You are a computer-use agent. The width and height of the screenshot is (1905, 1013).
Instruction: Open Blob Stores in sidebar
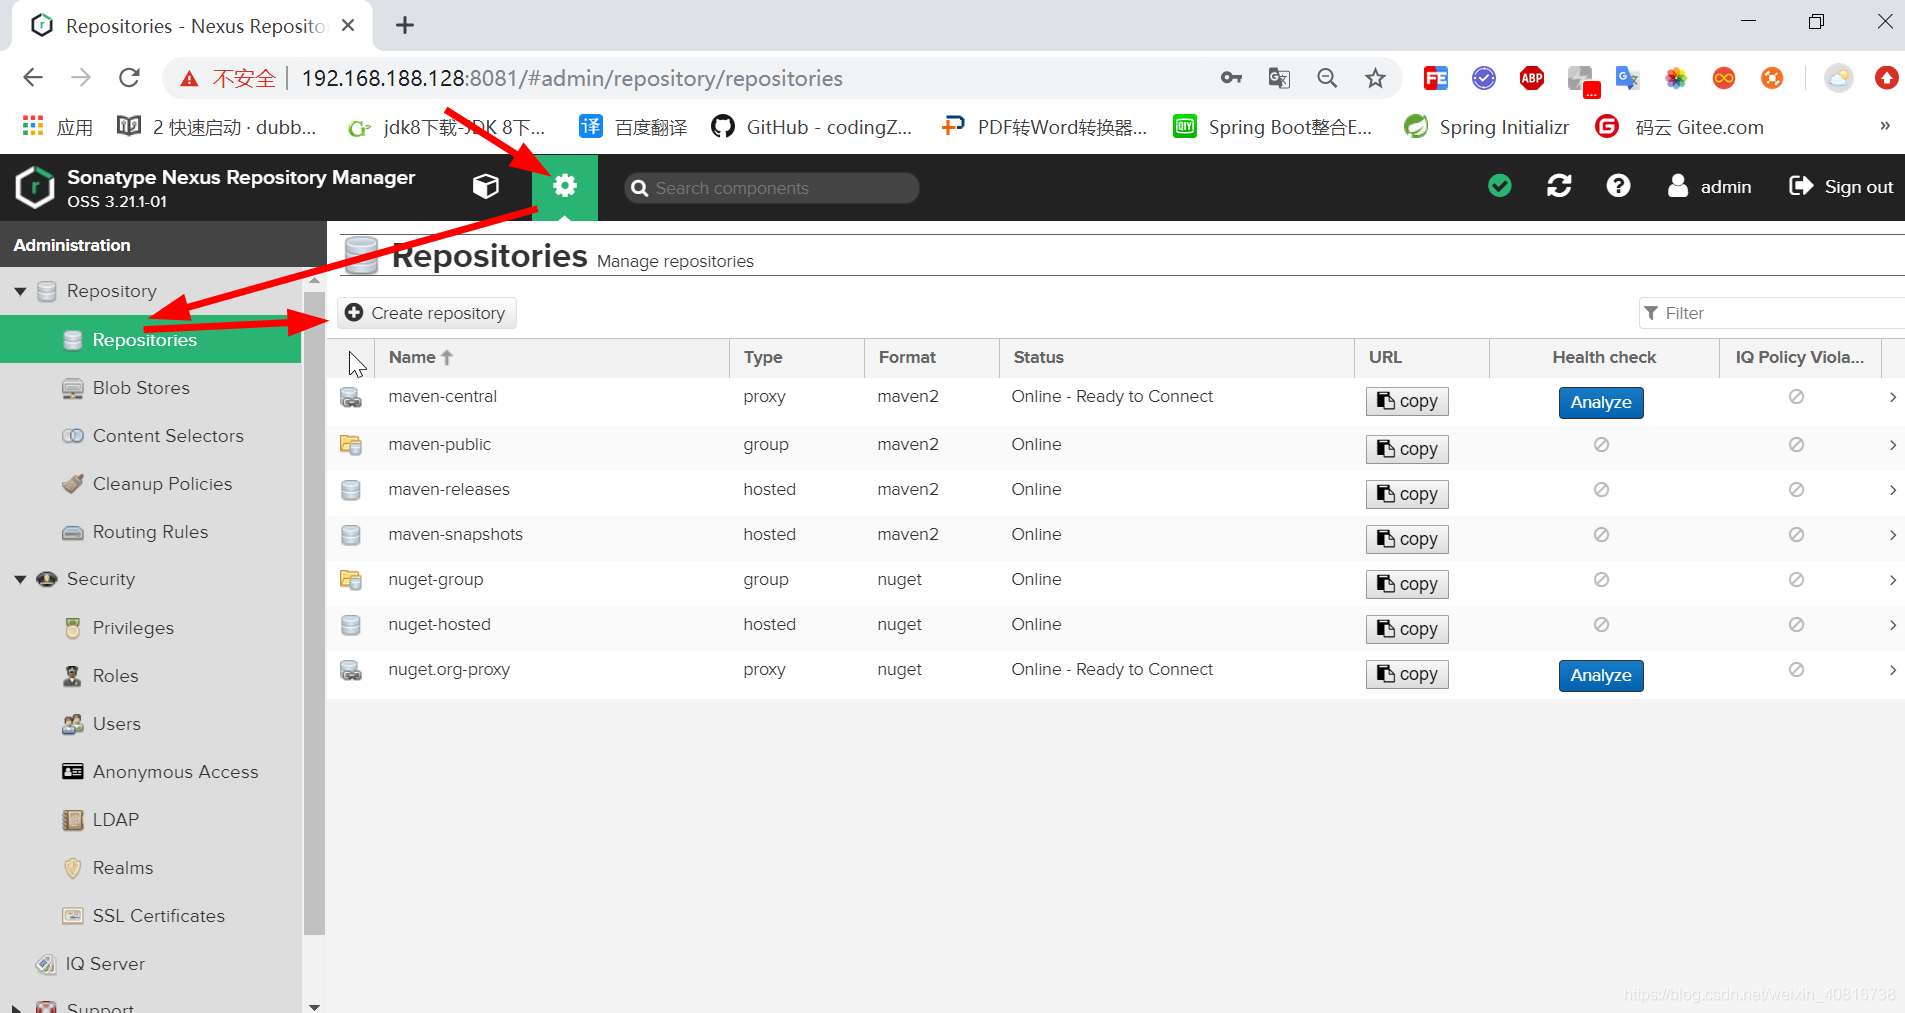tap(150, 388)
